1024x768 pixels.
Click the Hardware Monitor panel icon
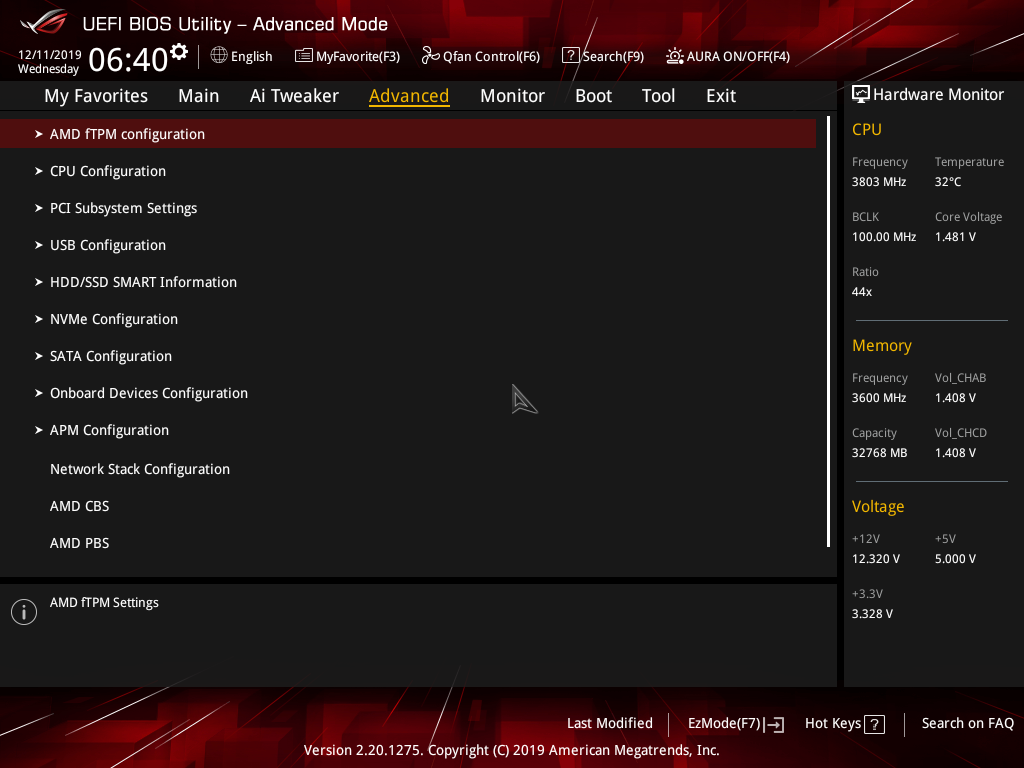click(861, 94)
